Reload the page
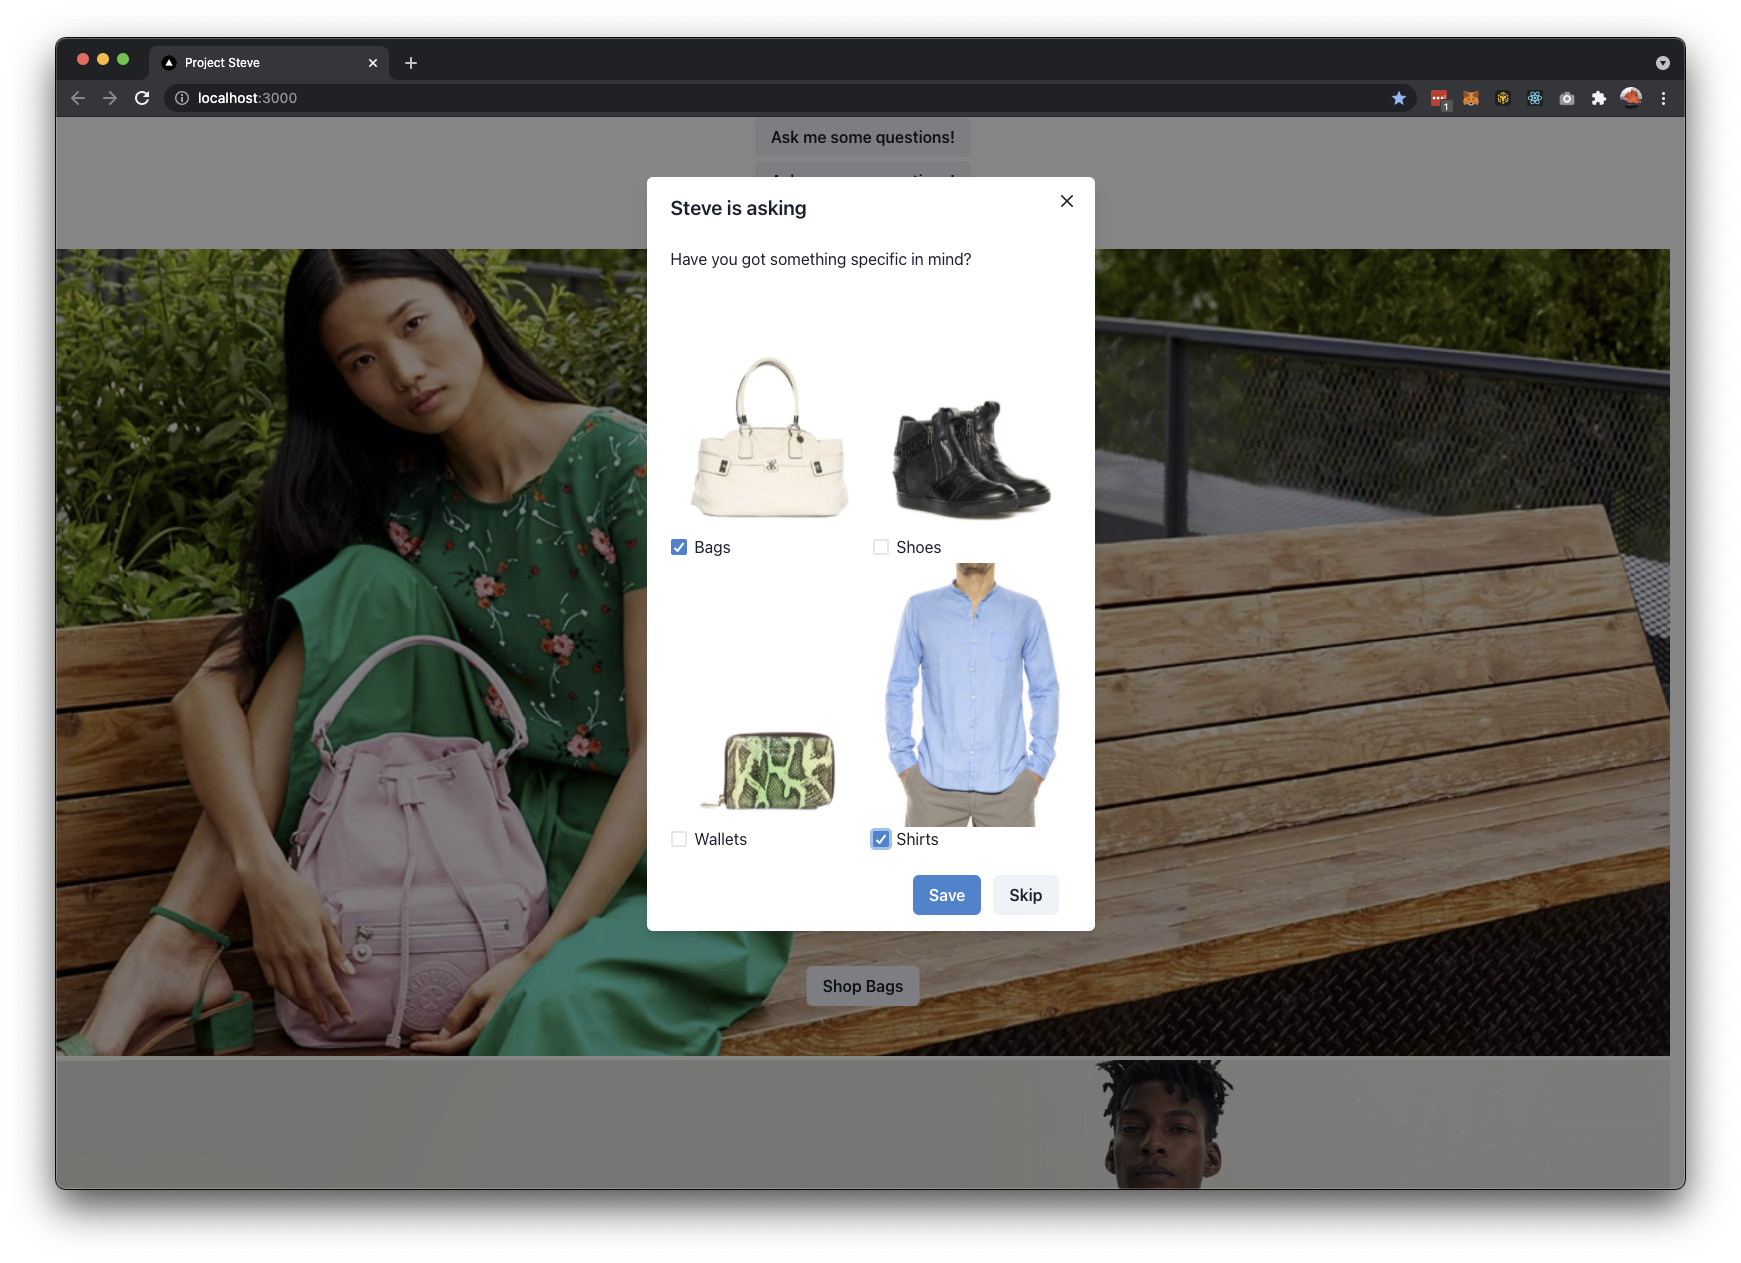The image size is (1741, 1263). coord(142,98)
